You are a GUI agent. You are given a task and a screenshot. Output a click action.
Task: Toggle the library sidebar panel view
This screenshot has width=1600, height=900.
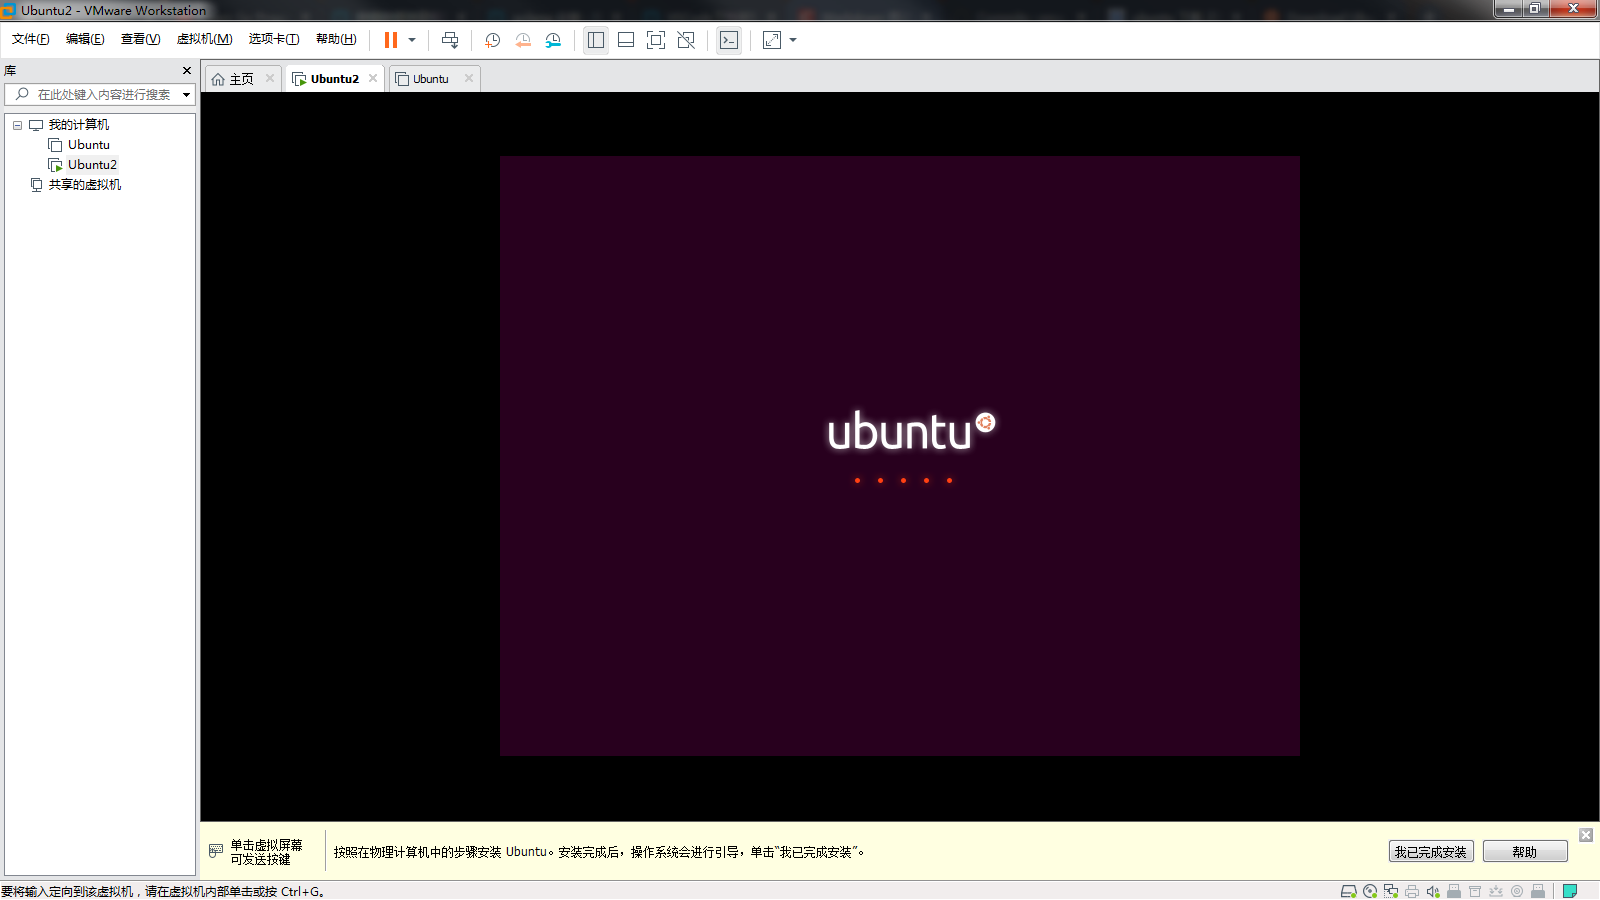pyautogui.click(x=596, y=40)
